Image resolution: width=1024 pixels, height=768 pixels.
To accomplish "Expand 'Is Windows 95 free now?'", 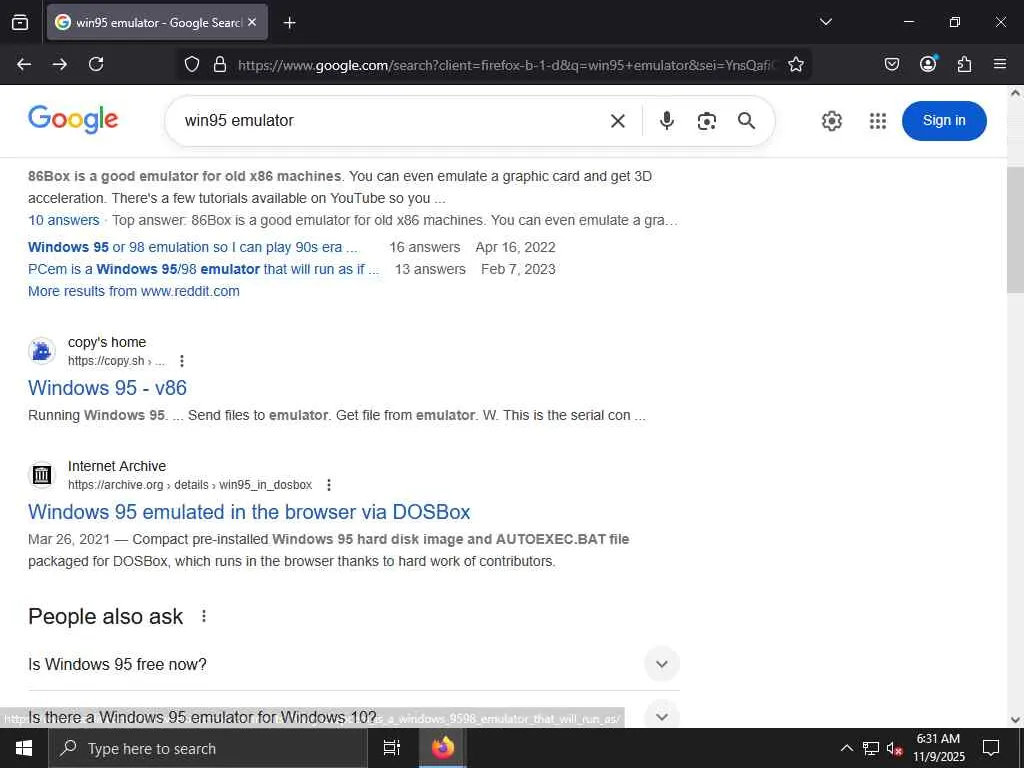I will pos(354,664).
